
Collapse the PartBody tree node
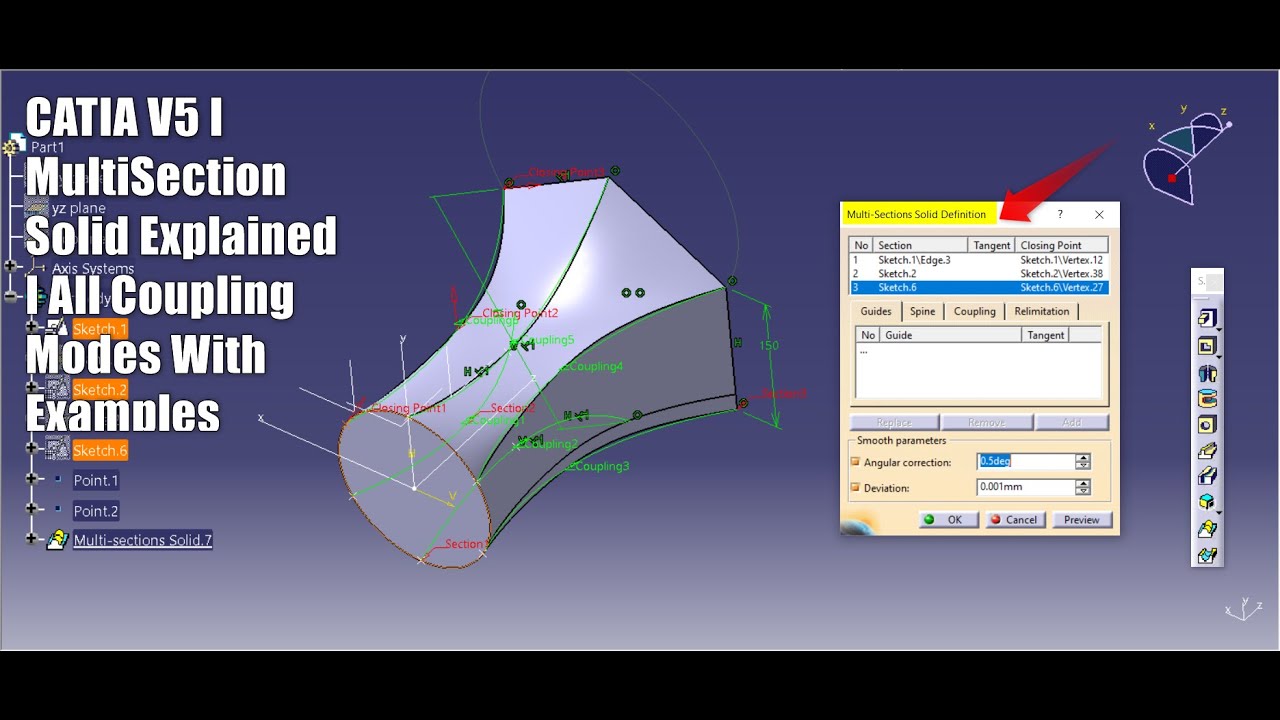11,296
